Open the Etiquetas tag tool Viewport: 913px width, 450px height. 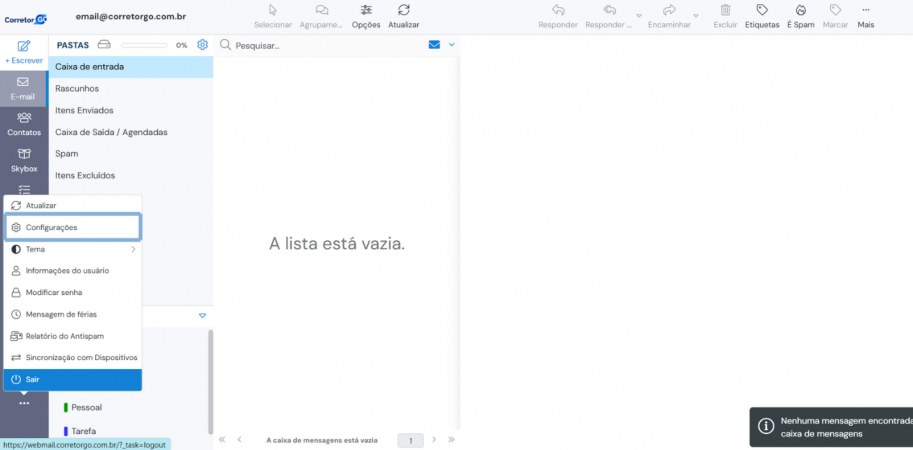point(762,16)
